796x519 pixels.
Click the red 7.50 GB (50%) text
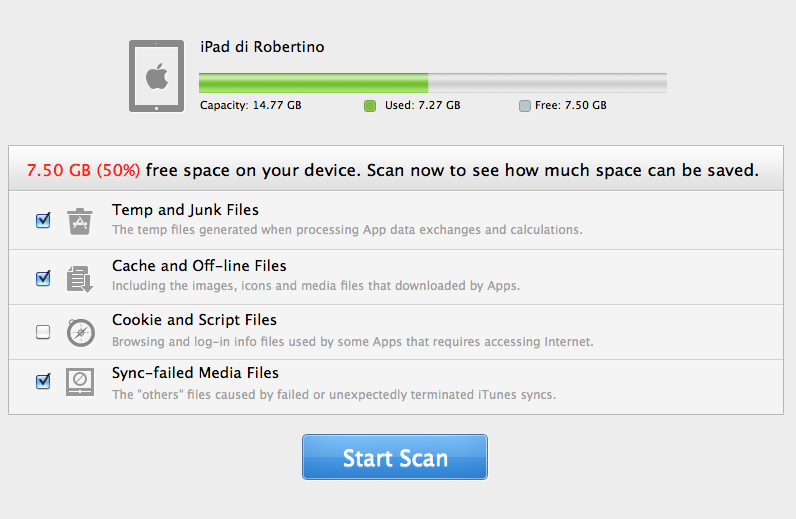click(x=83, y=170)
